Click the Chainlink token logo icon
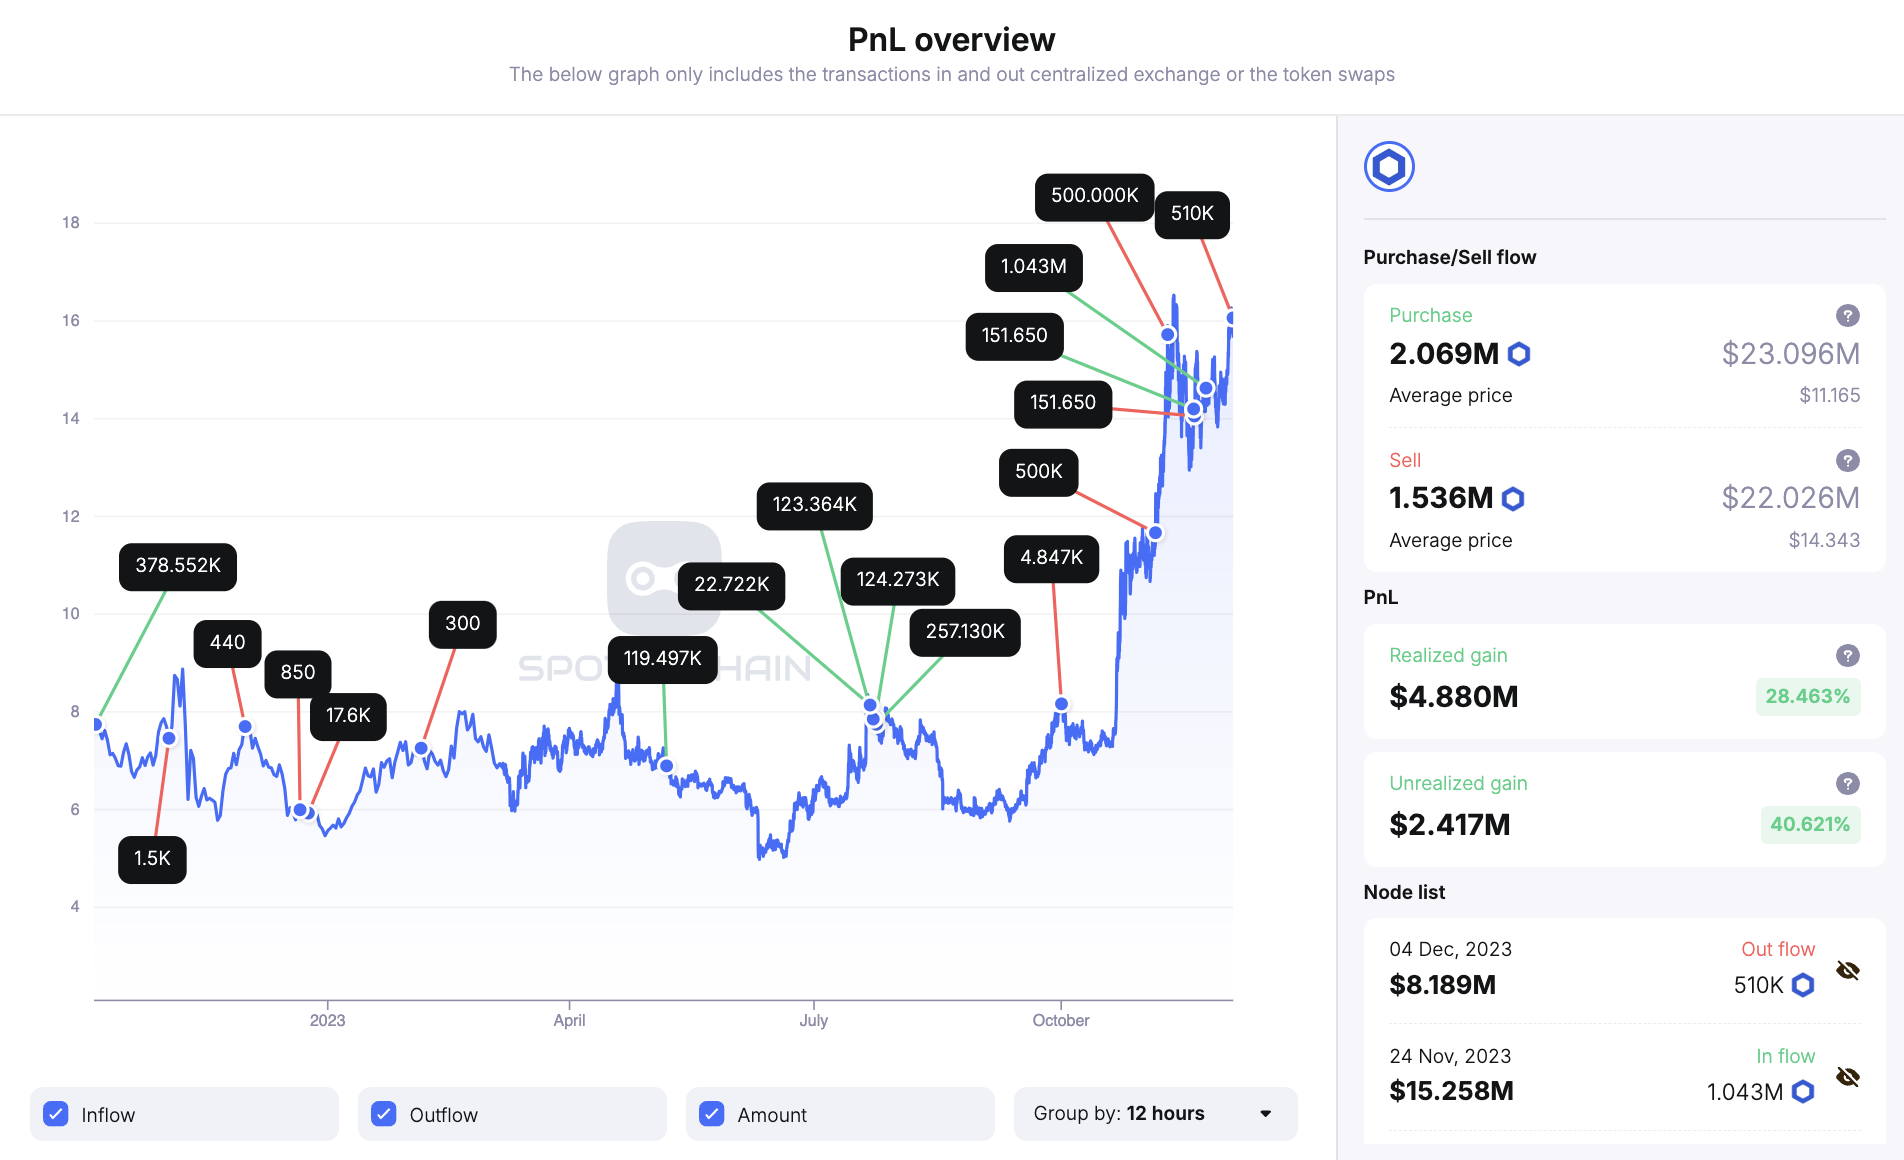Viewport: 1904px width, 1160px height. click(x=1389, y=167)
